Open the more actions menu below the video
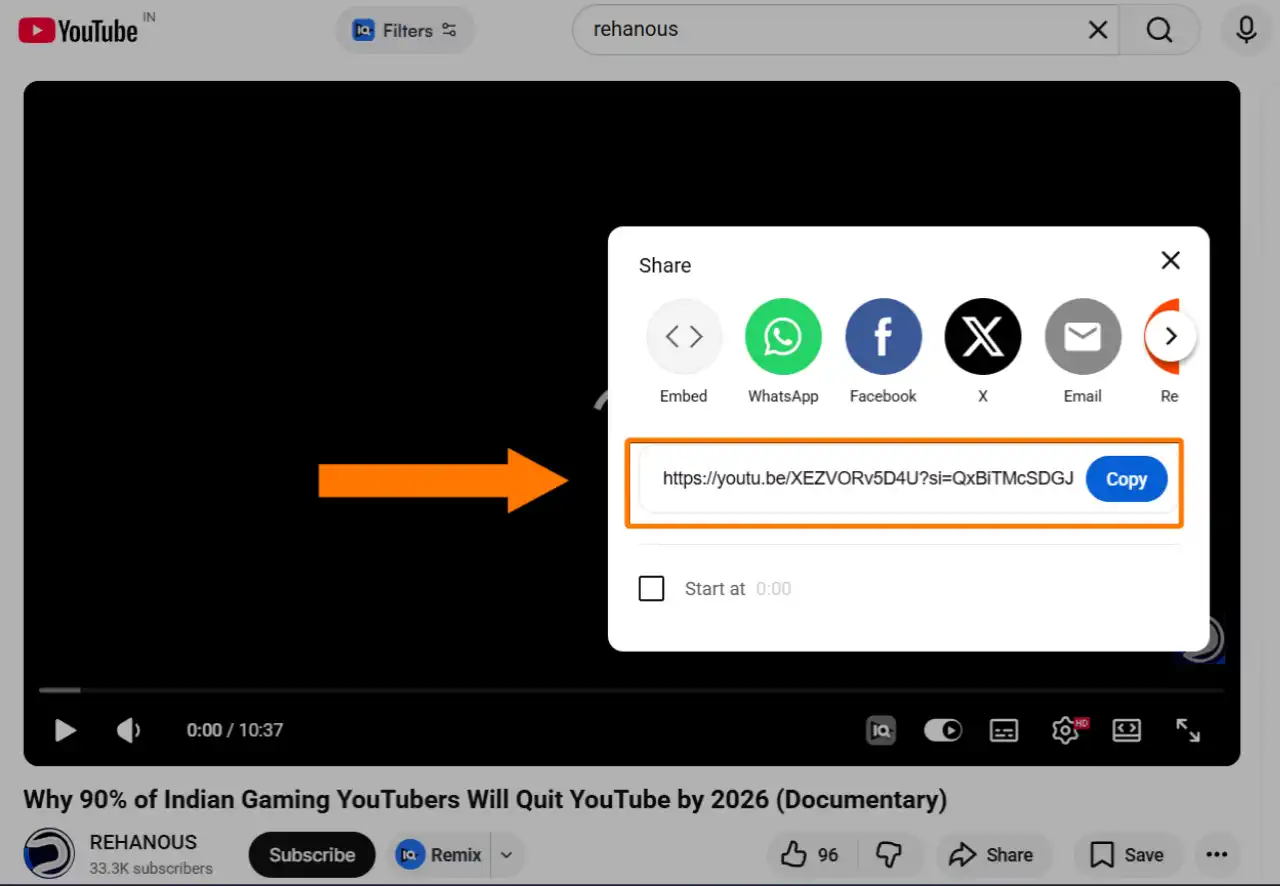The width and height of the screenshot is (1280, 886). coord(1217,854)
